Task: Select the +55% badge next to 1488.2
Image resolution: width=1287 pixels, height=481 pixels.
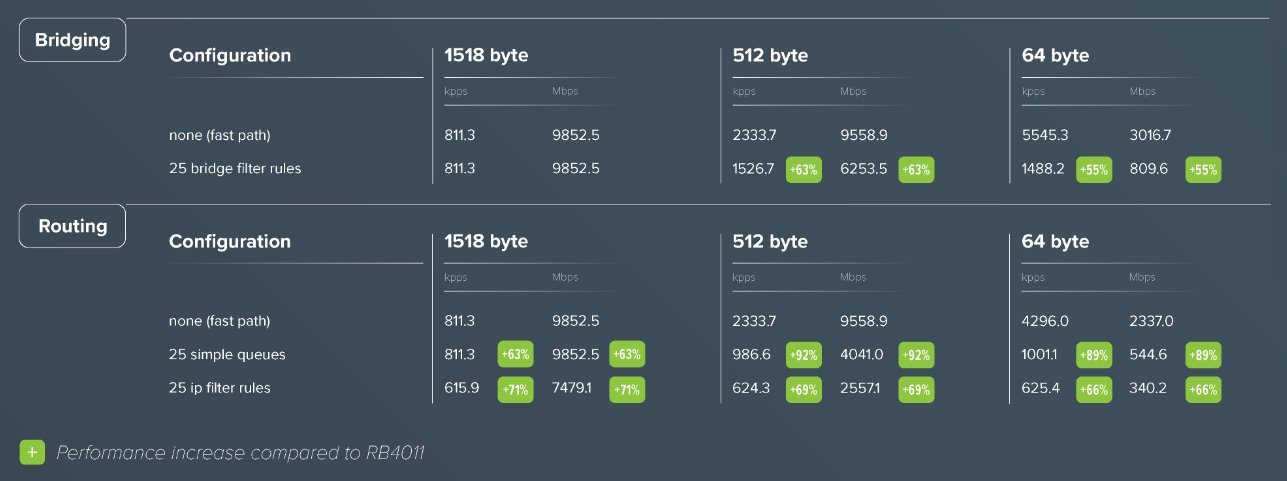Action: [x=1093, y=170]
